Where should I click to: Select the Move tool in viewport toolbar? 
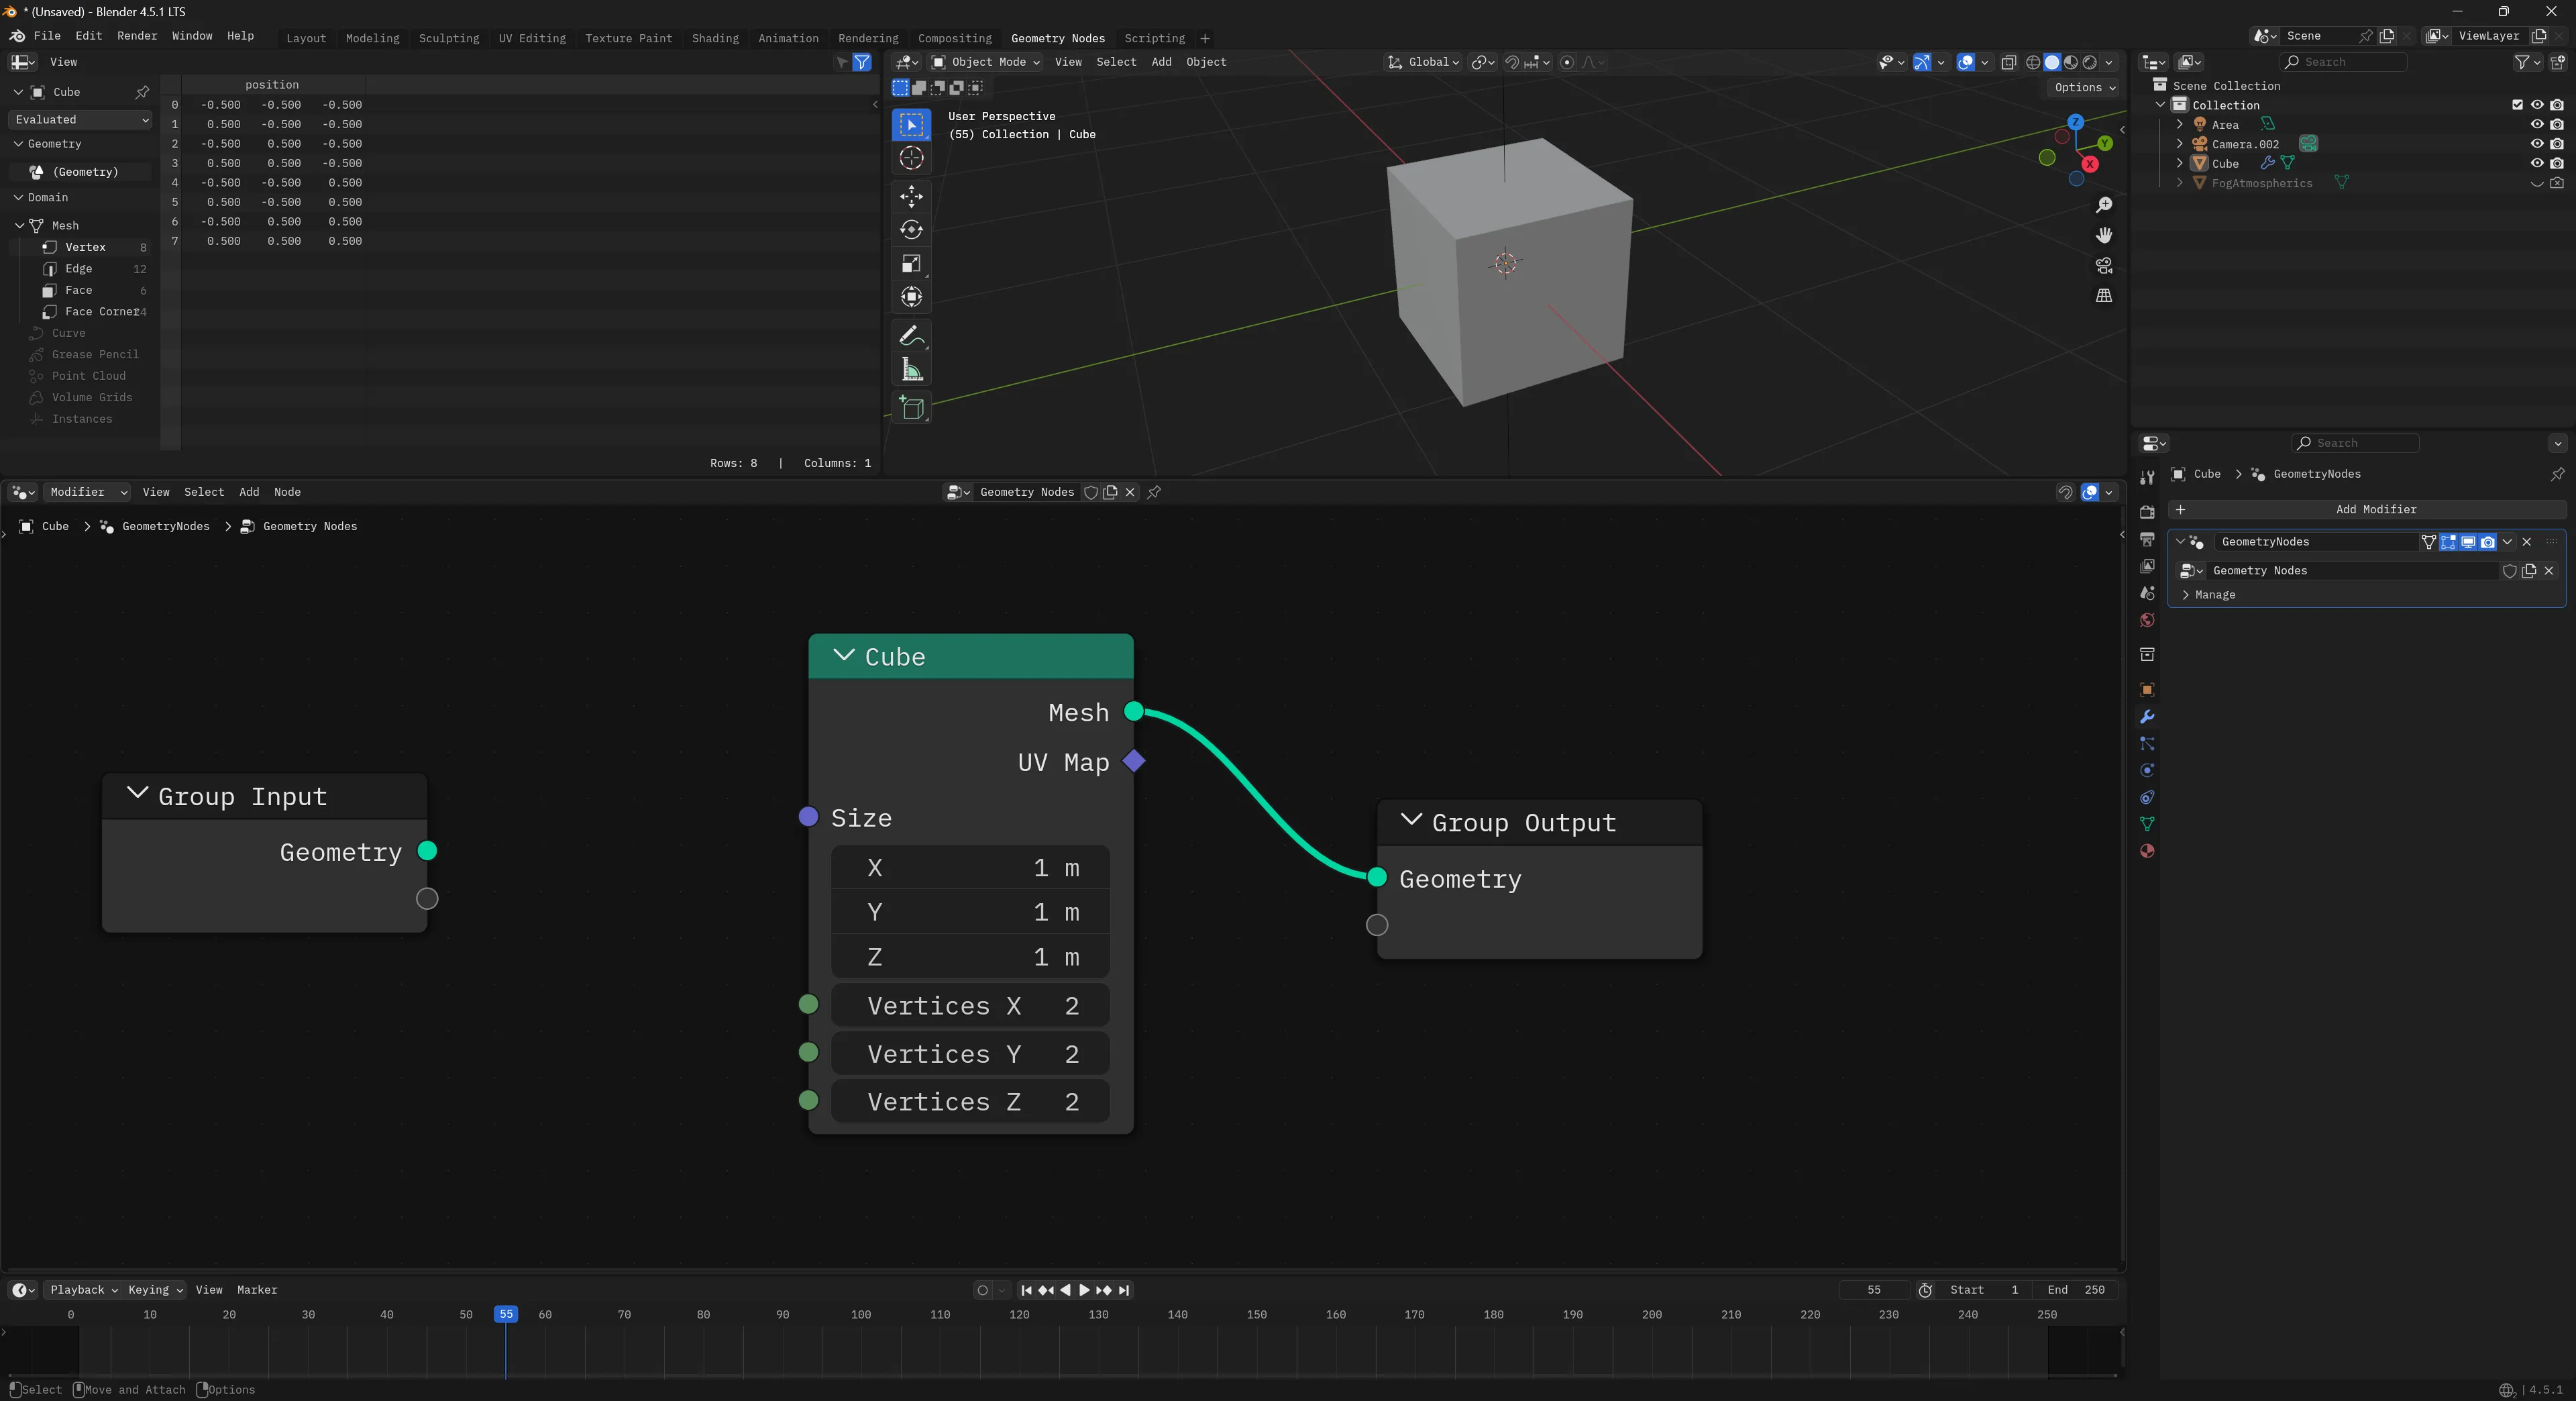(x=911, y=197)
